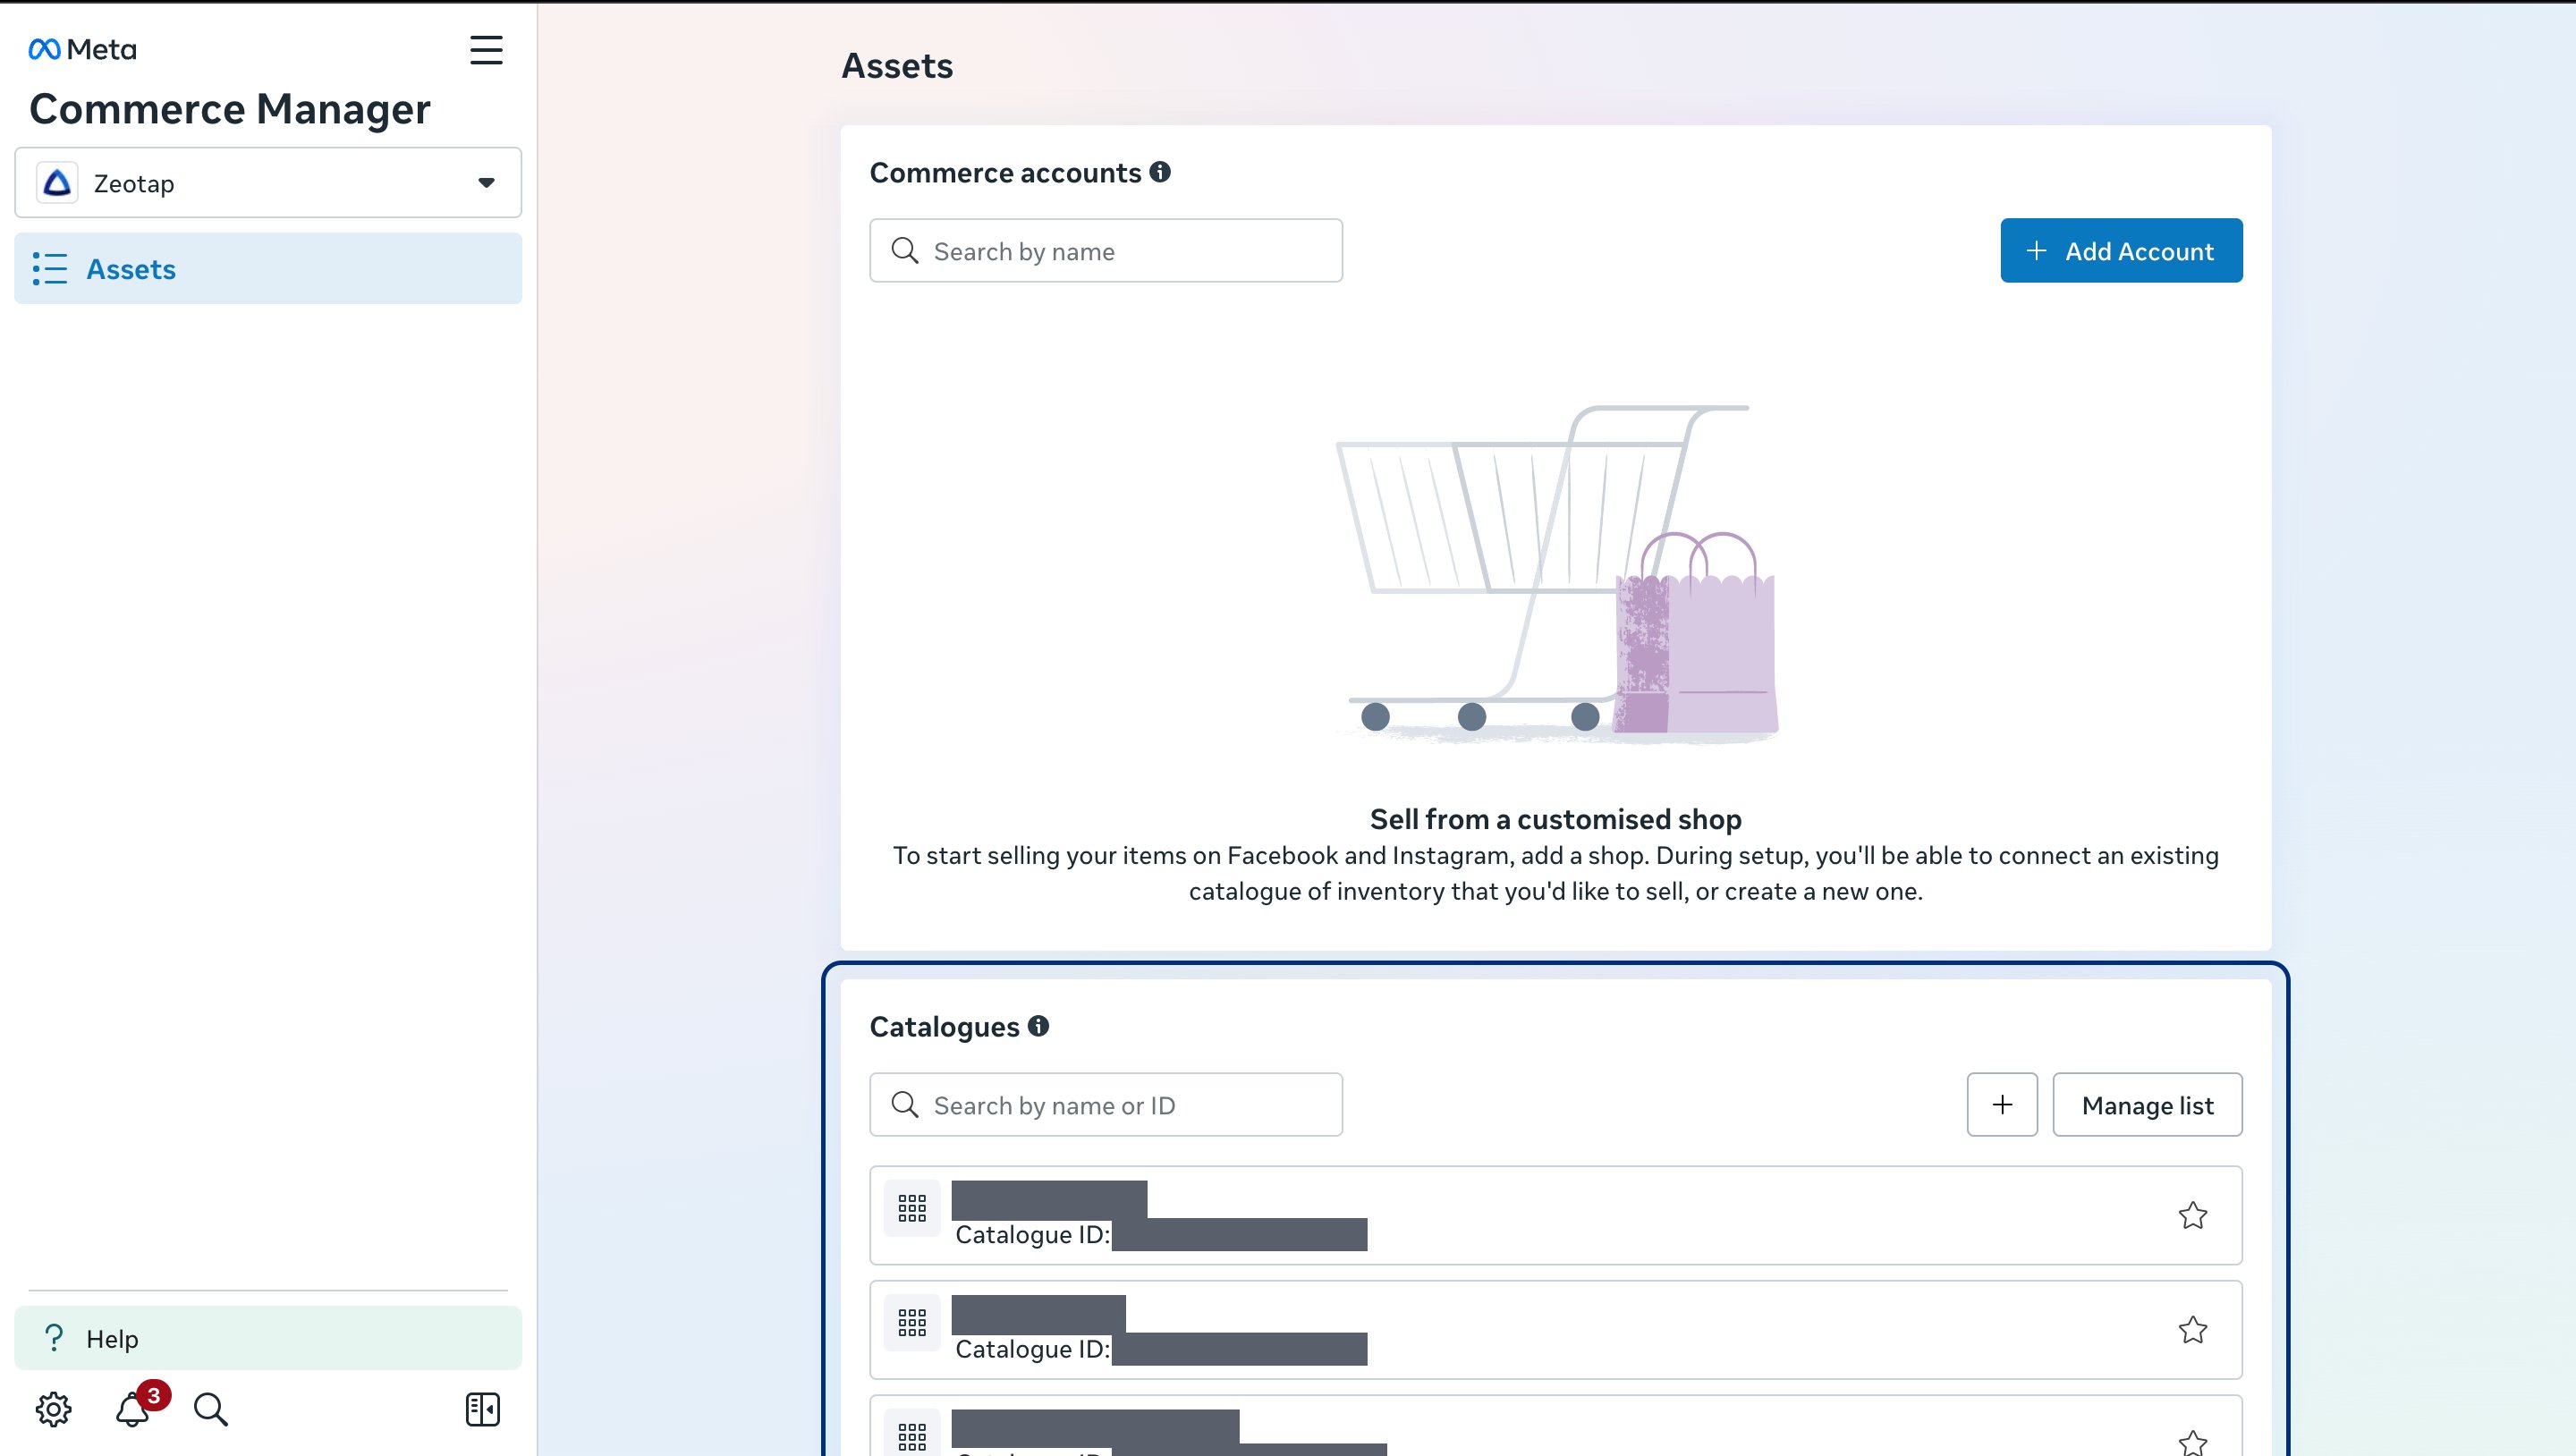This screenshot has height=1456, width=2576.
Task: Click the second catalogue's grid icon
Action: pos(912,1323)
